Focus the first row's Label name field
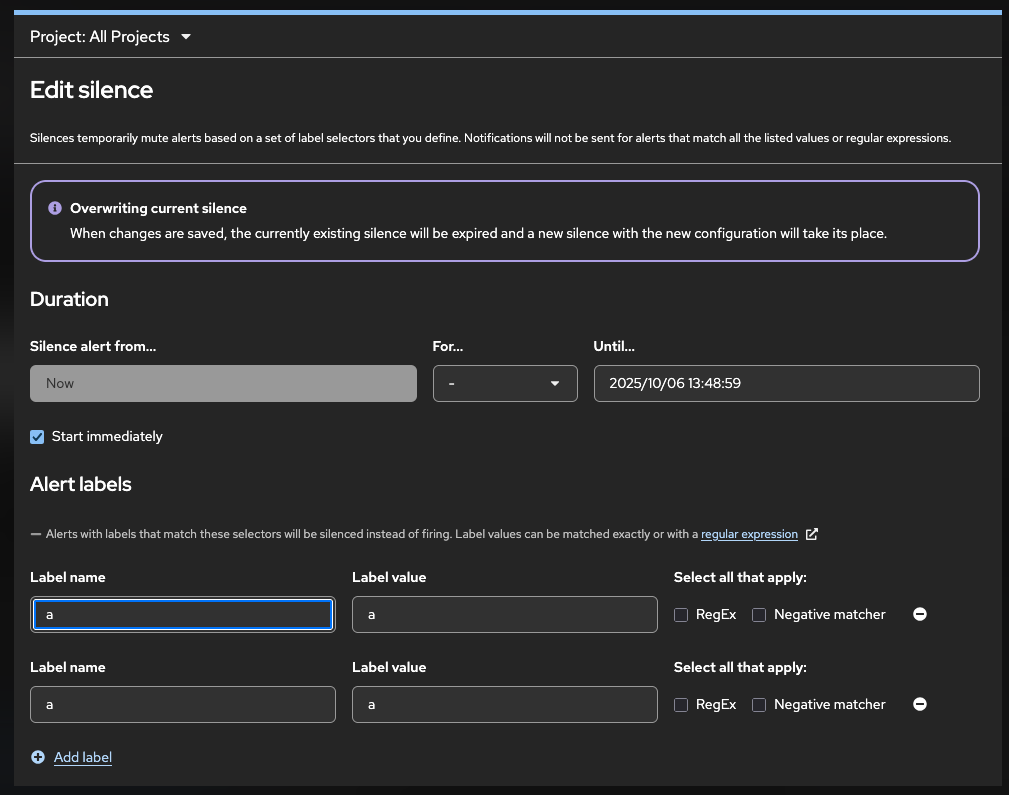The image size is (1009, 795). pyautogui.click(x=183, y=615)
